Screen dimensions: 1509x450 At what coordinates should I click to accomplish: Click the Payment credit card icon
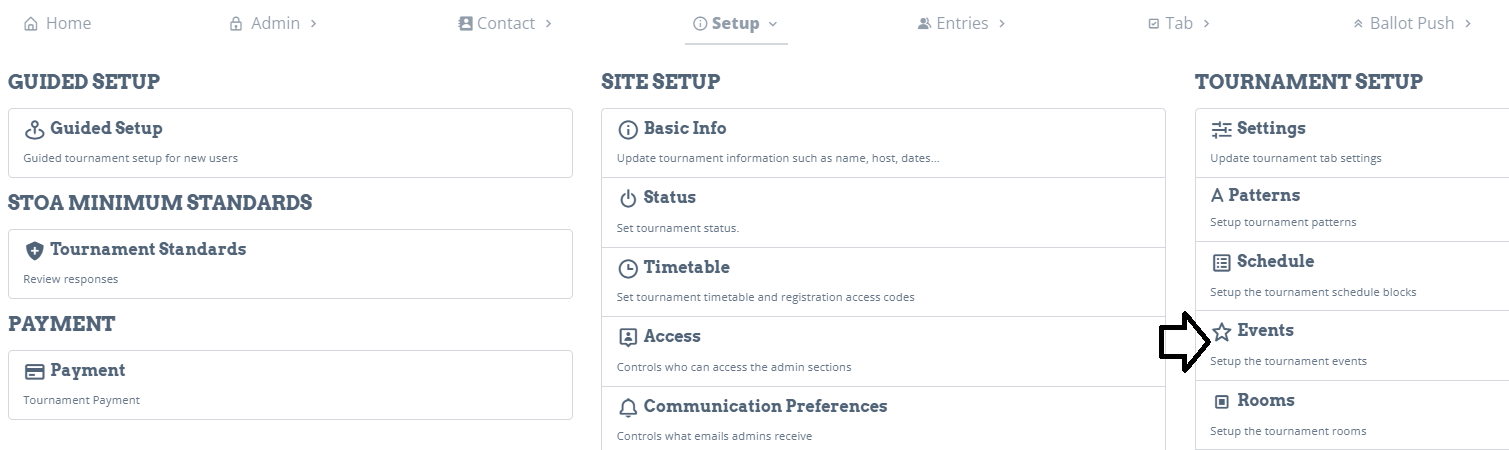pos(34,371)
